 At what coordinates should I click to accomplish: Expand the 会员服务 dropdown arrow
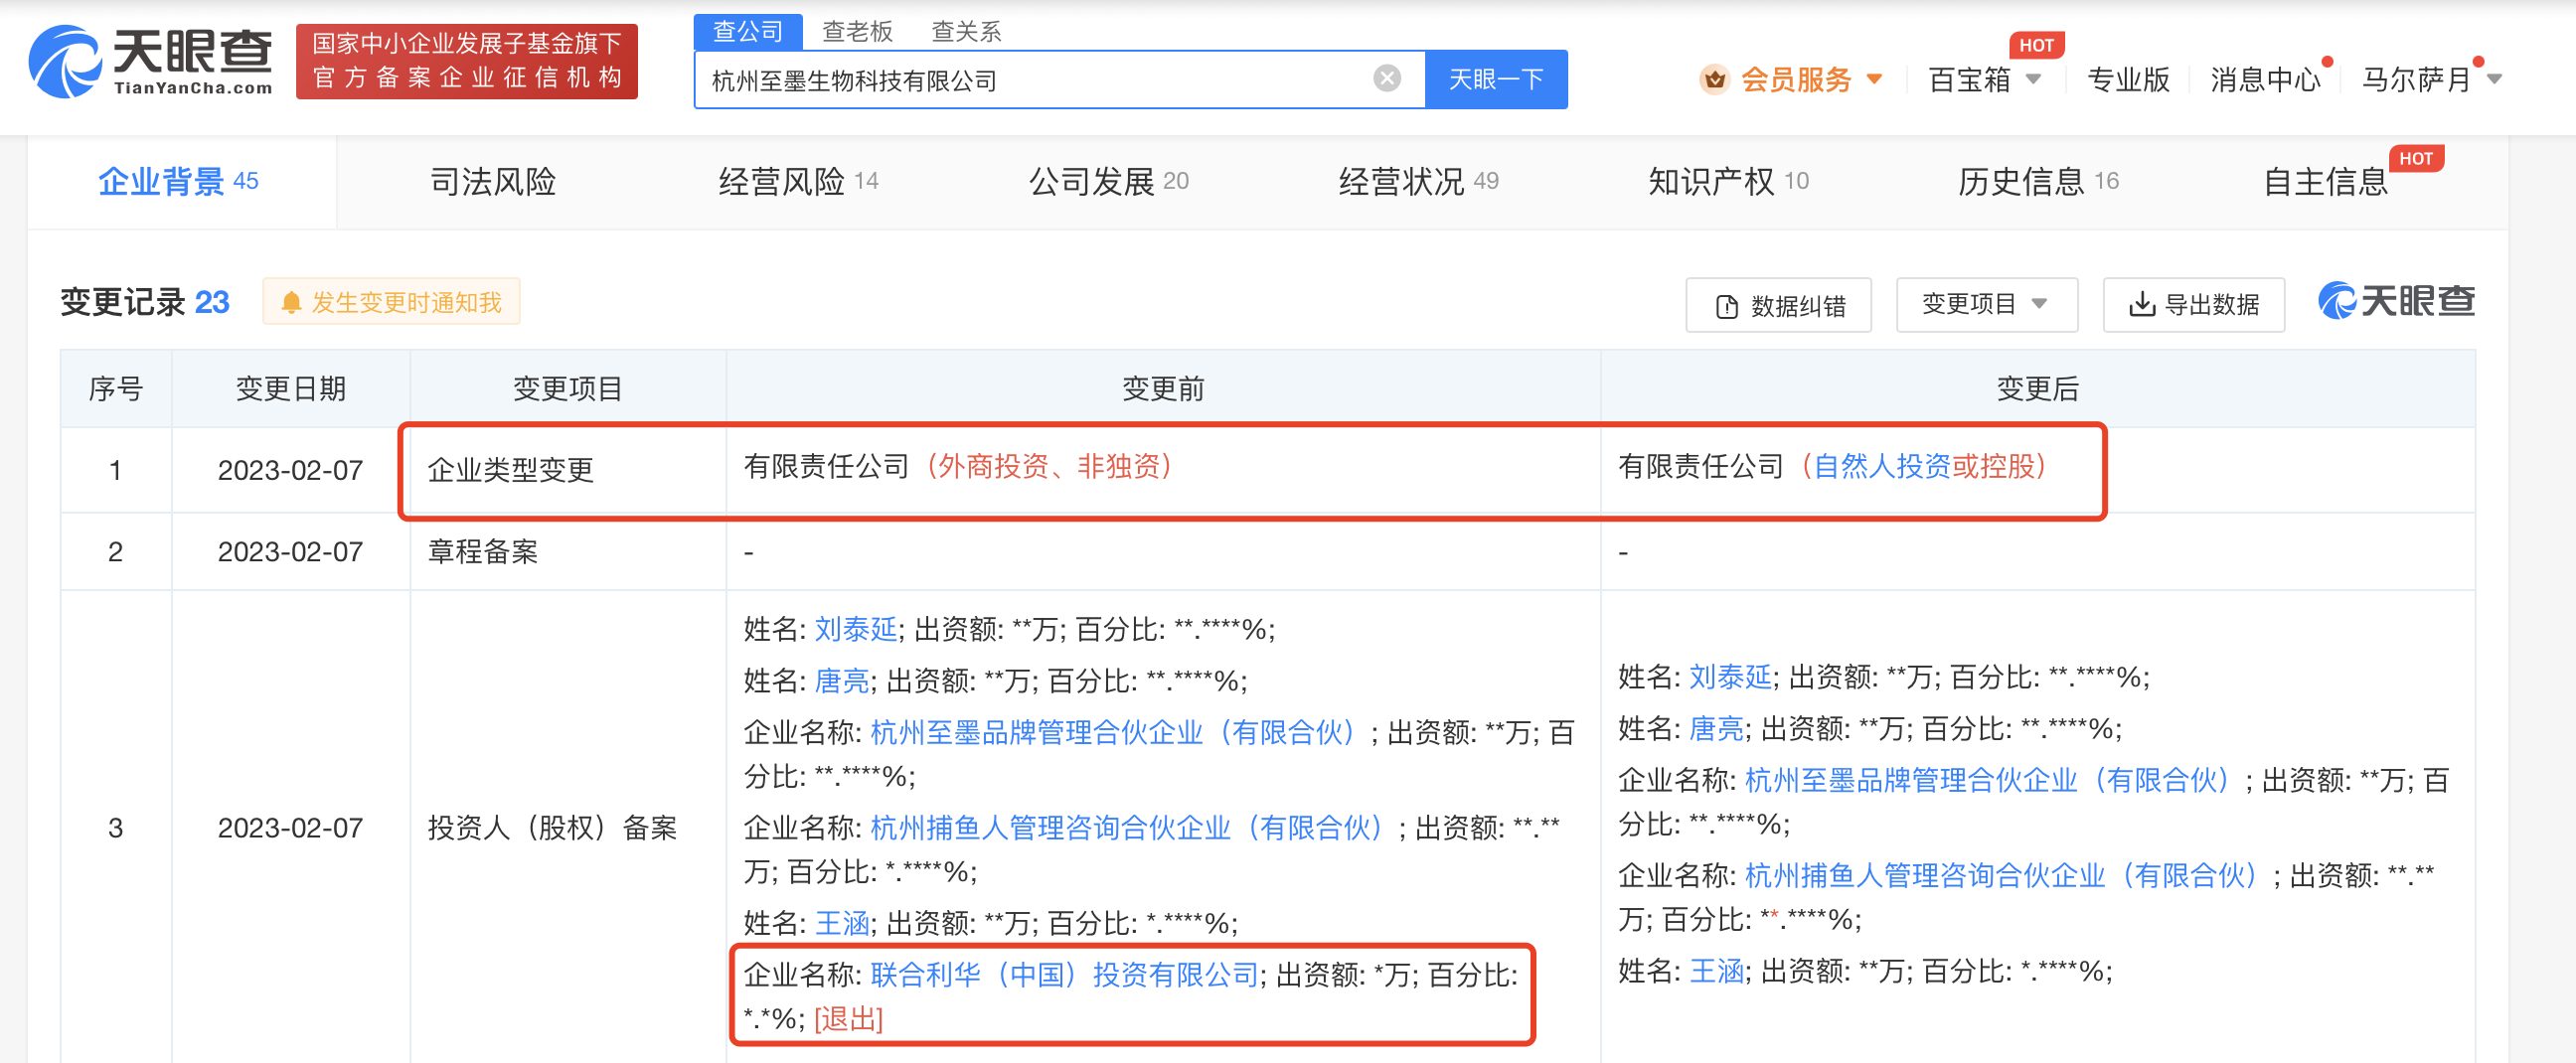[x=1874, y=79]
